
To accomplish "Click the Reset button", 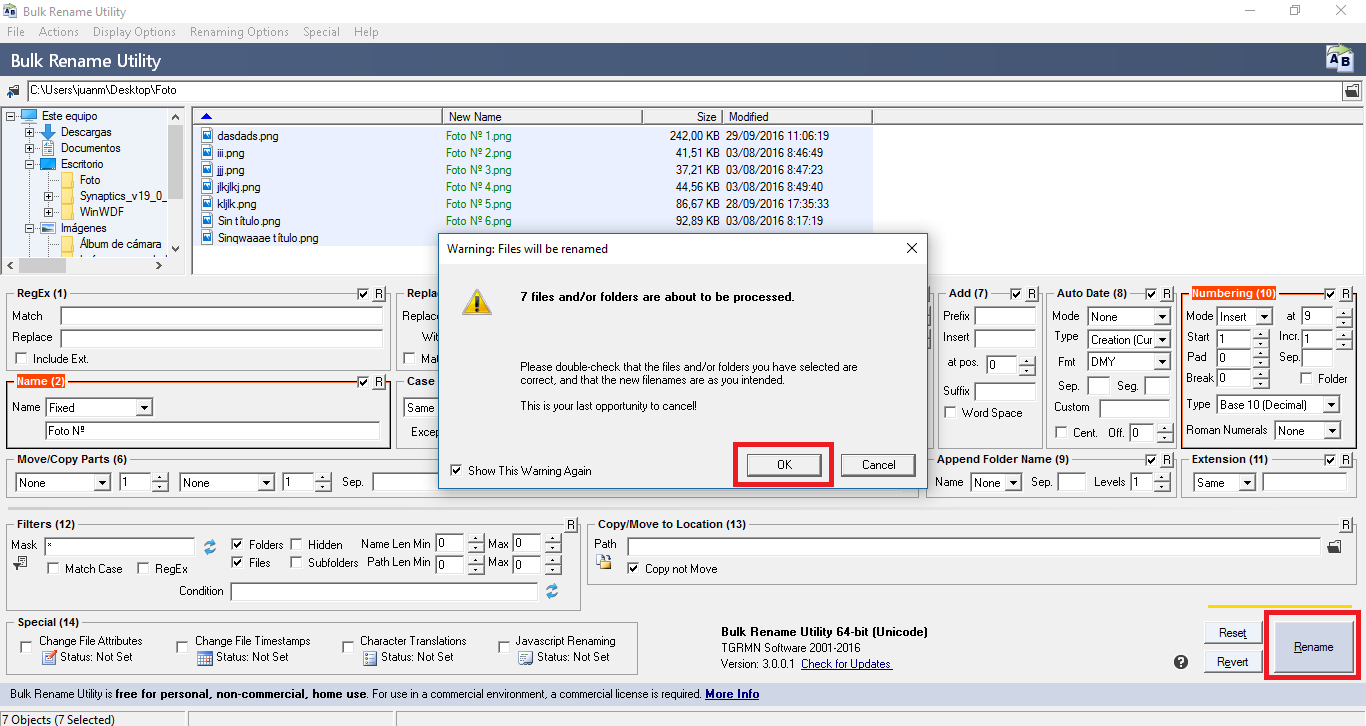I will [1232, 632].
